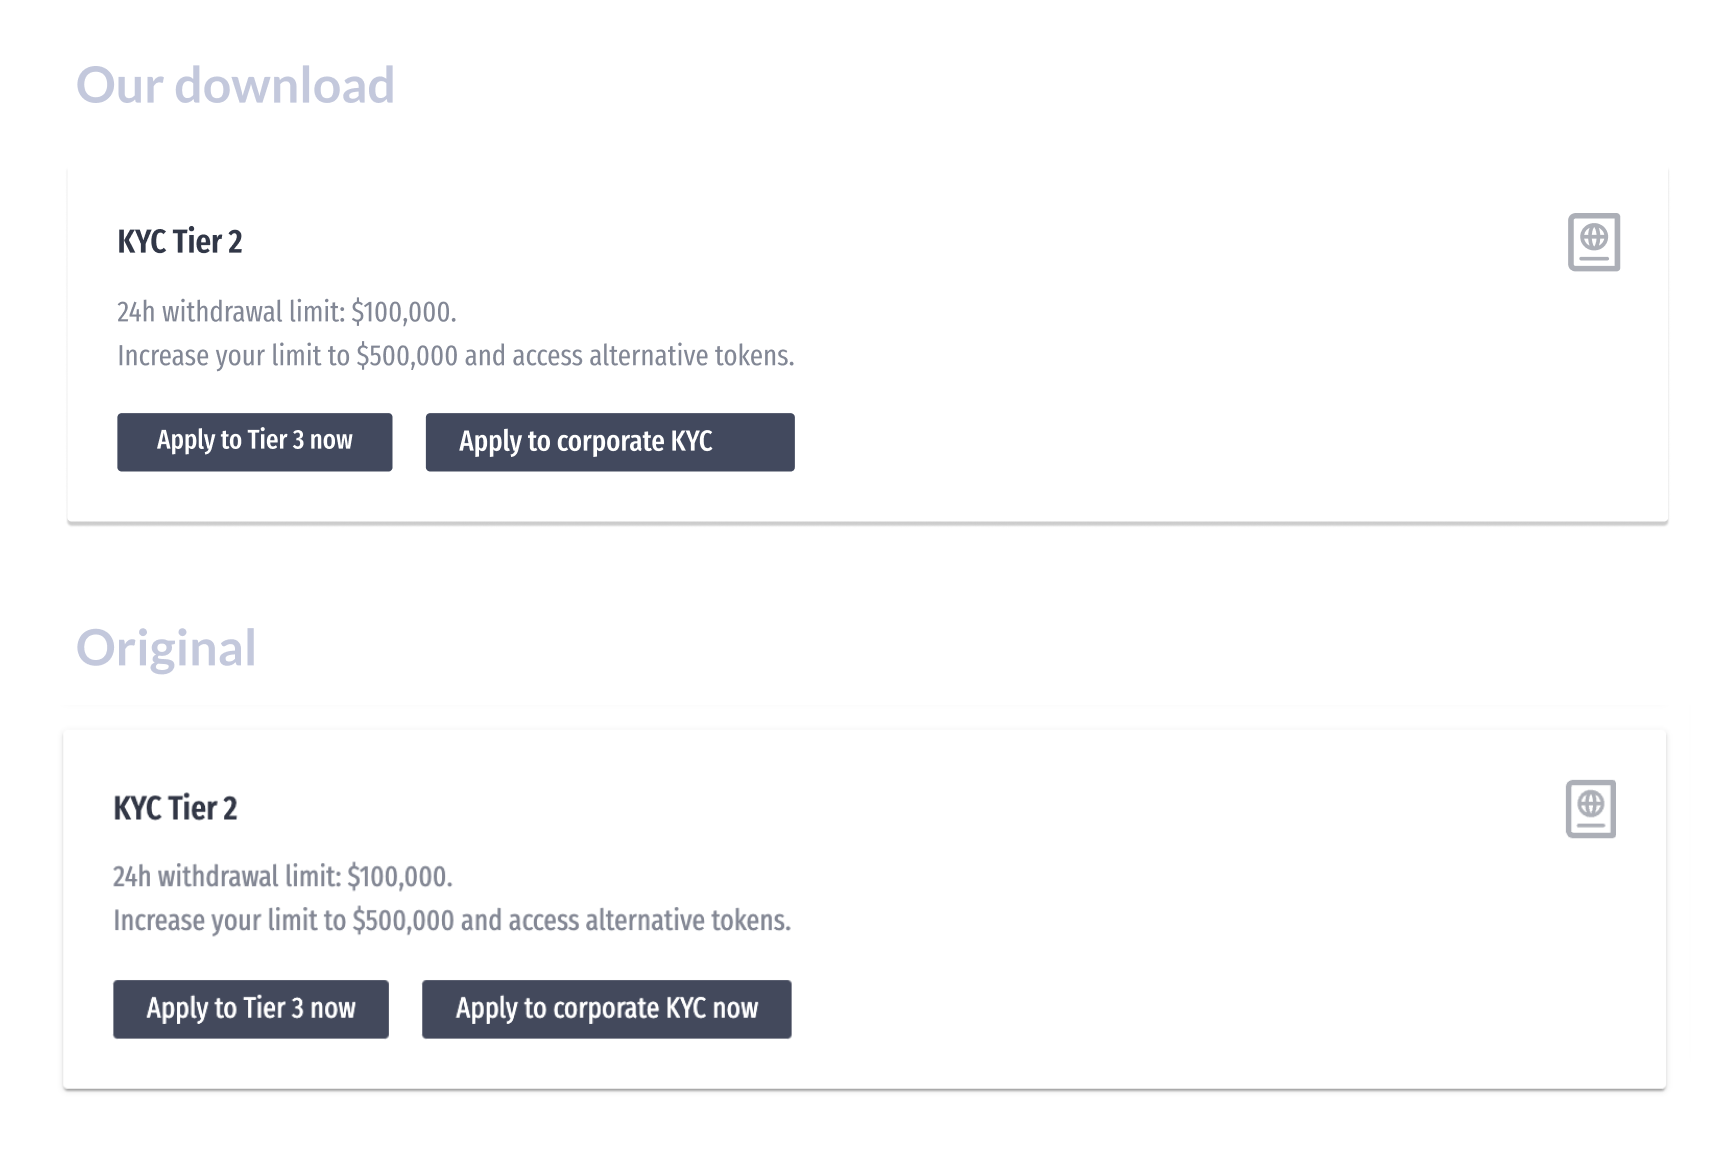The height and width of the screenshot is (1158, 1724).
Task: Click the Apply to corporate KYC button without 'now'
Action: (x=609, y=442)
